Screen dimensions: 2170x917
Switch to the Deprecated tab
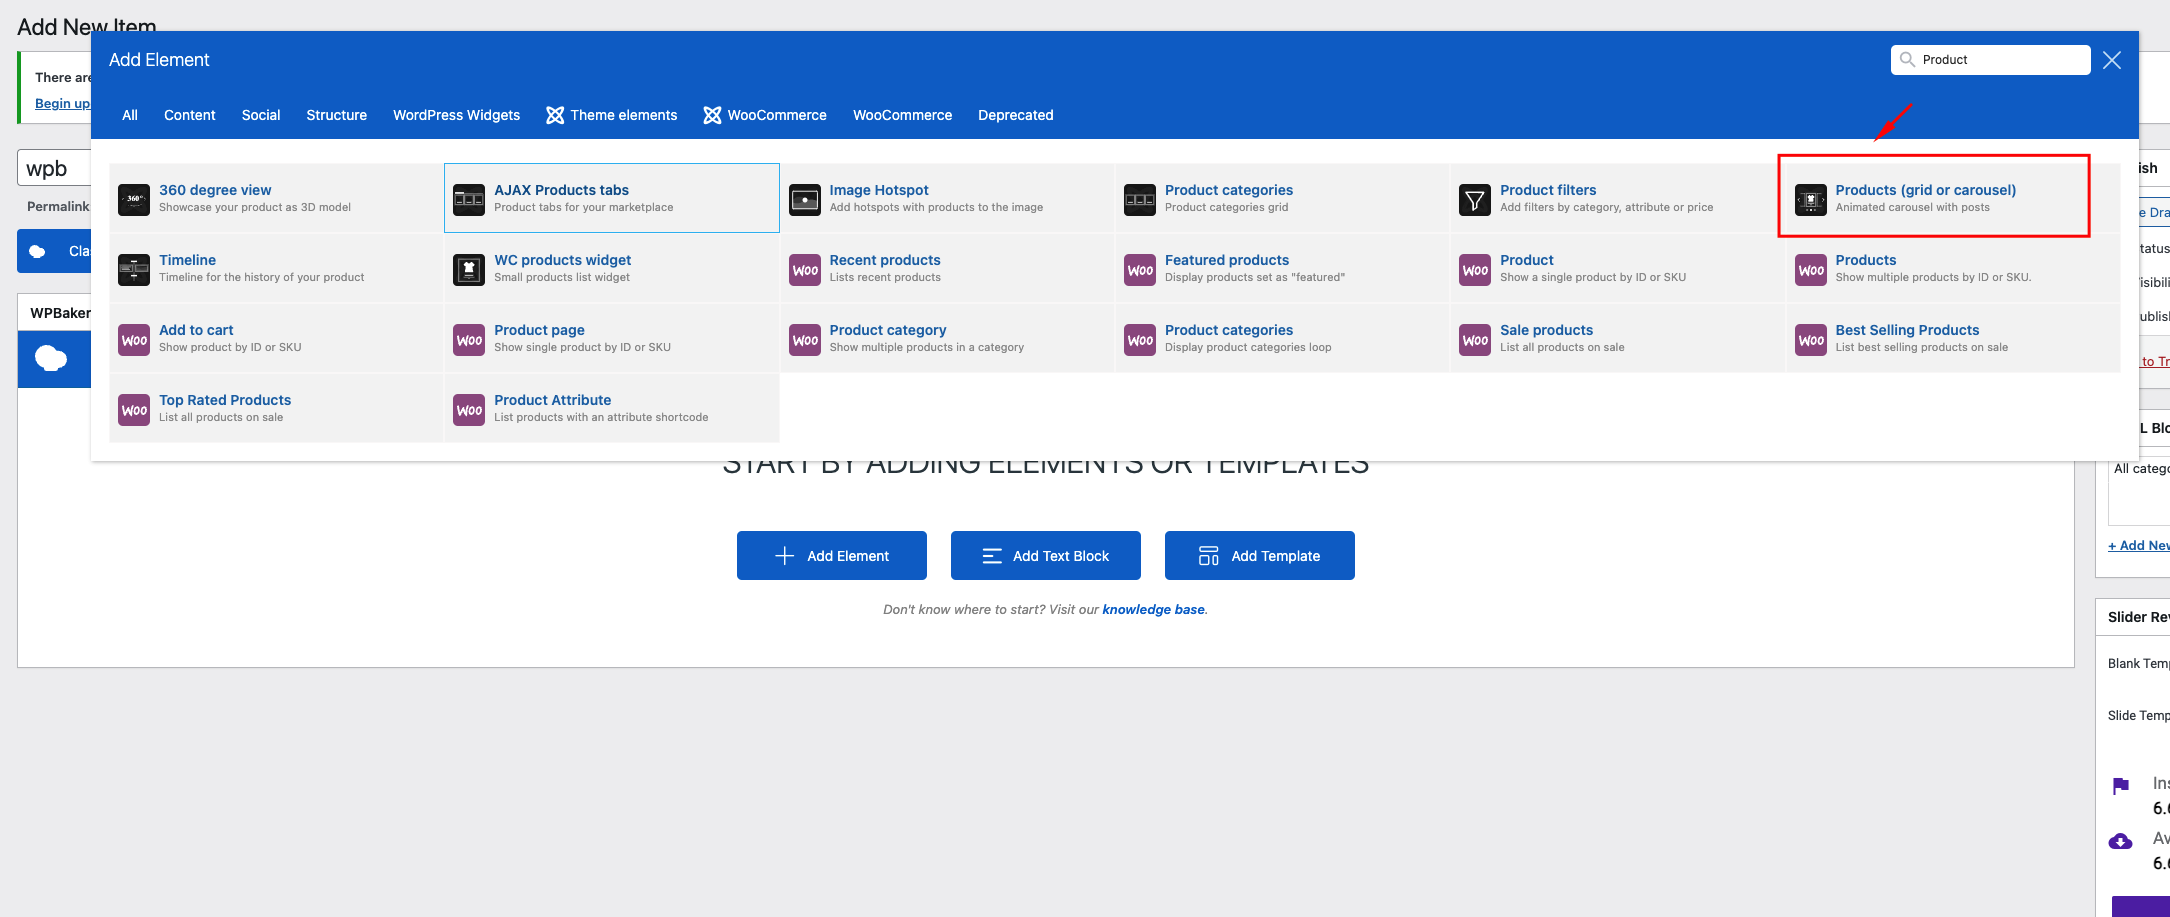point(1016,115)
